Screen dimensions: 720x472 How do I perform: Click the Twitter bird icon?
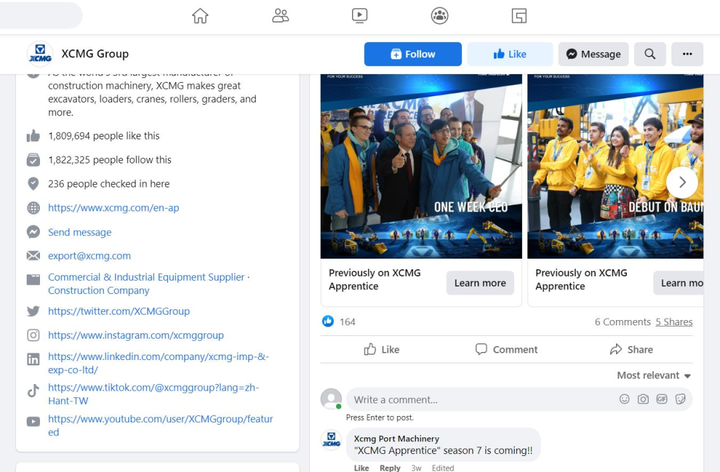click(33, 311)
